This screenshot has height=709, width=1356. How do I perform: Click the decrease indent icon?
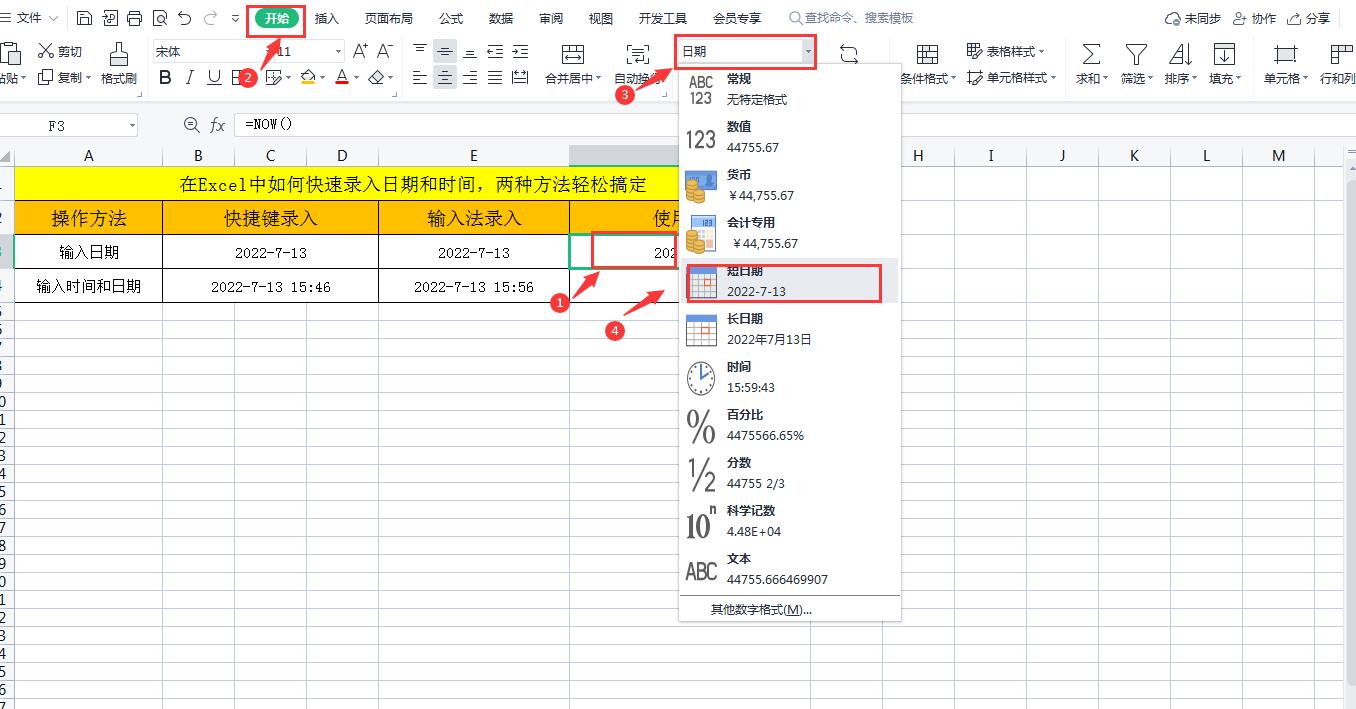[495, 51]
